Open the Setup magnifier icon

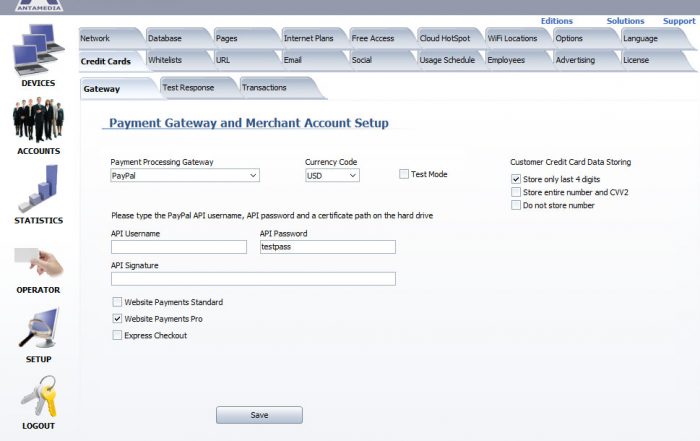[38, 328]
